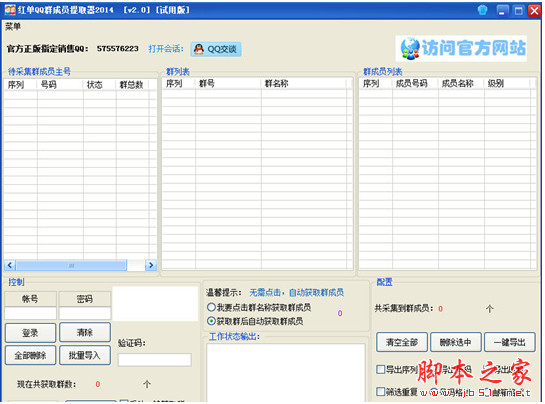The width and height of the screenshot is (545, 404).
Task: Click the left scroll arrow of account list
Action: 10,265
